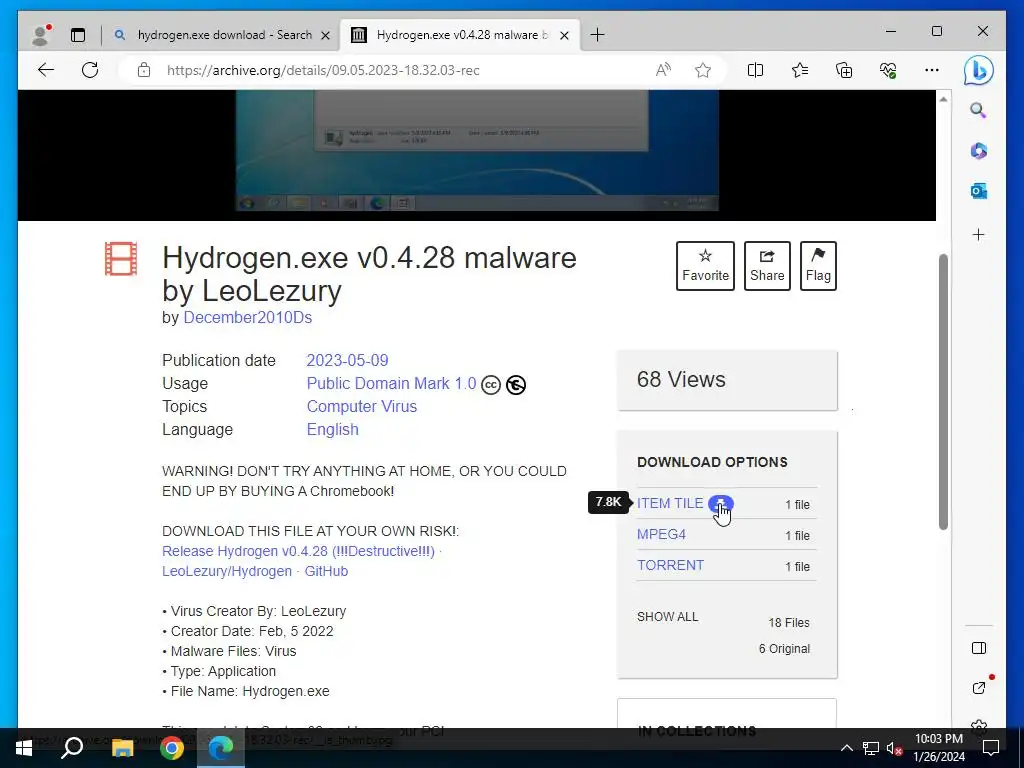Viewport: 1024px width, 768px height.
Task: View site information lock icon
Action: coord(144,70)
